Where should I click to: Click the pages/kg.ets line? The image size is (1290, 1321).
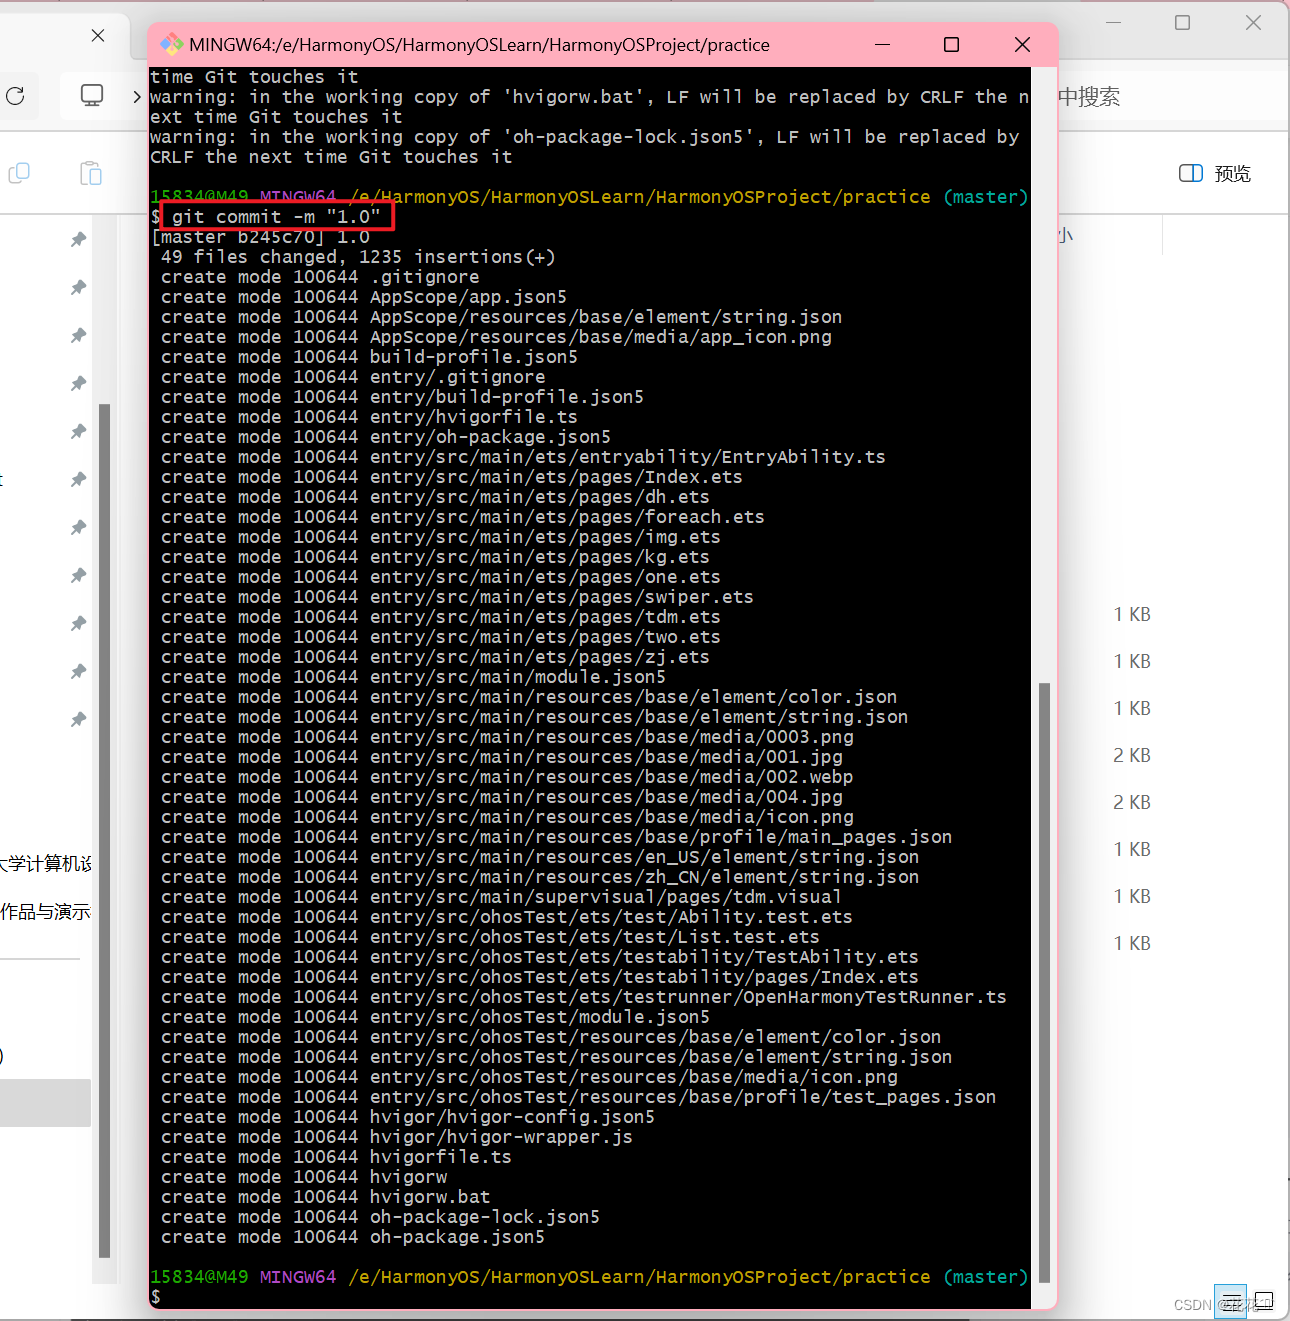[x=435, y=557]
